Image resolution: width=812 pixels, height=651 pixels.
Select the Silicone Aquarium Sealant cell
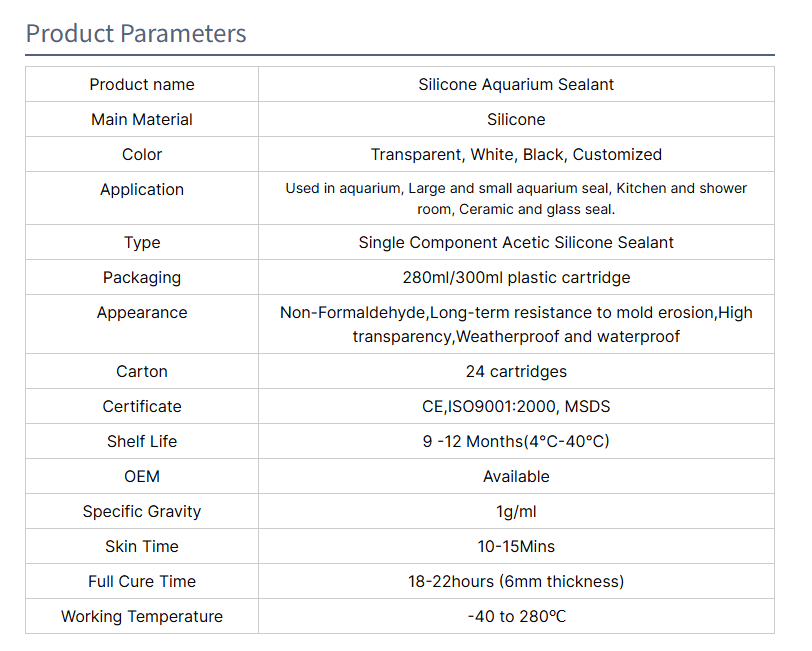[x=516, y=84]
